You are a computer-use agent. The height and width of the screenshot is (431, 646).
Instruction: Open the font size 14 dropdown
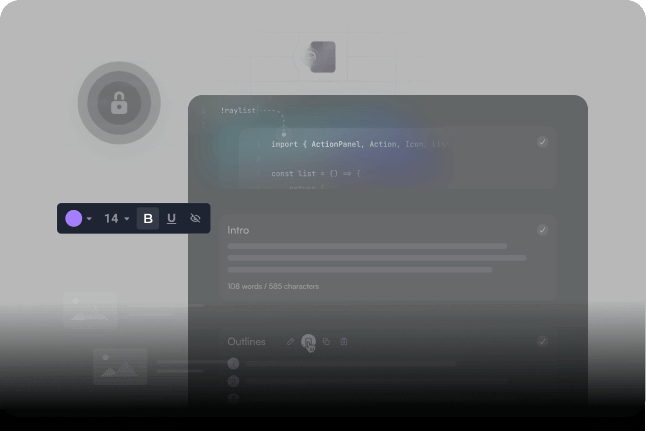tap(117, 218)
